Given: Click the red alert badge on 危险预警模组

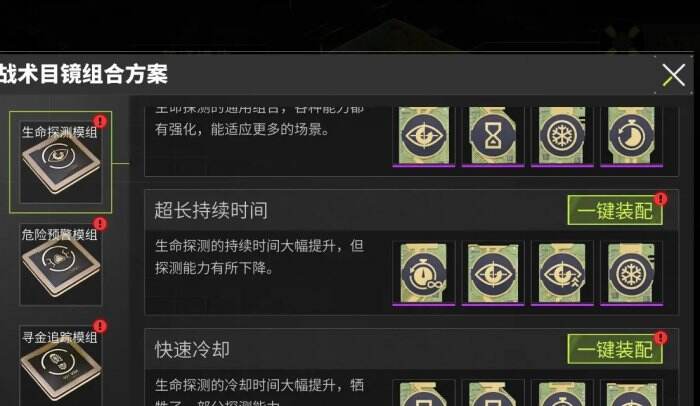Looking at the screenshot, I should pyautogui.click(x=100, y=224).
